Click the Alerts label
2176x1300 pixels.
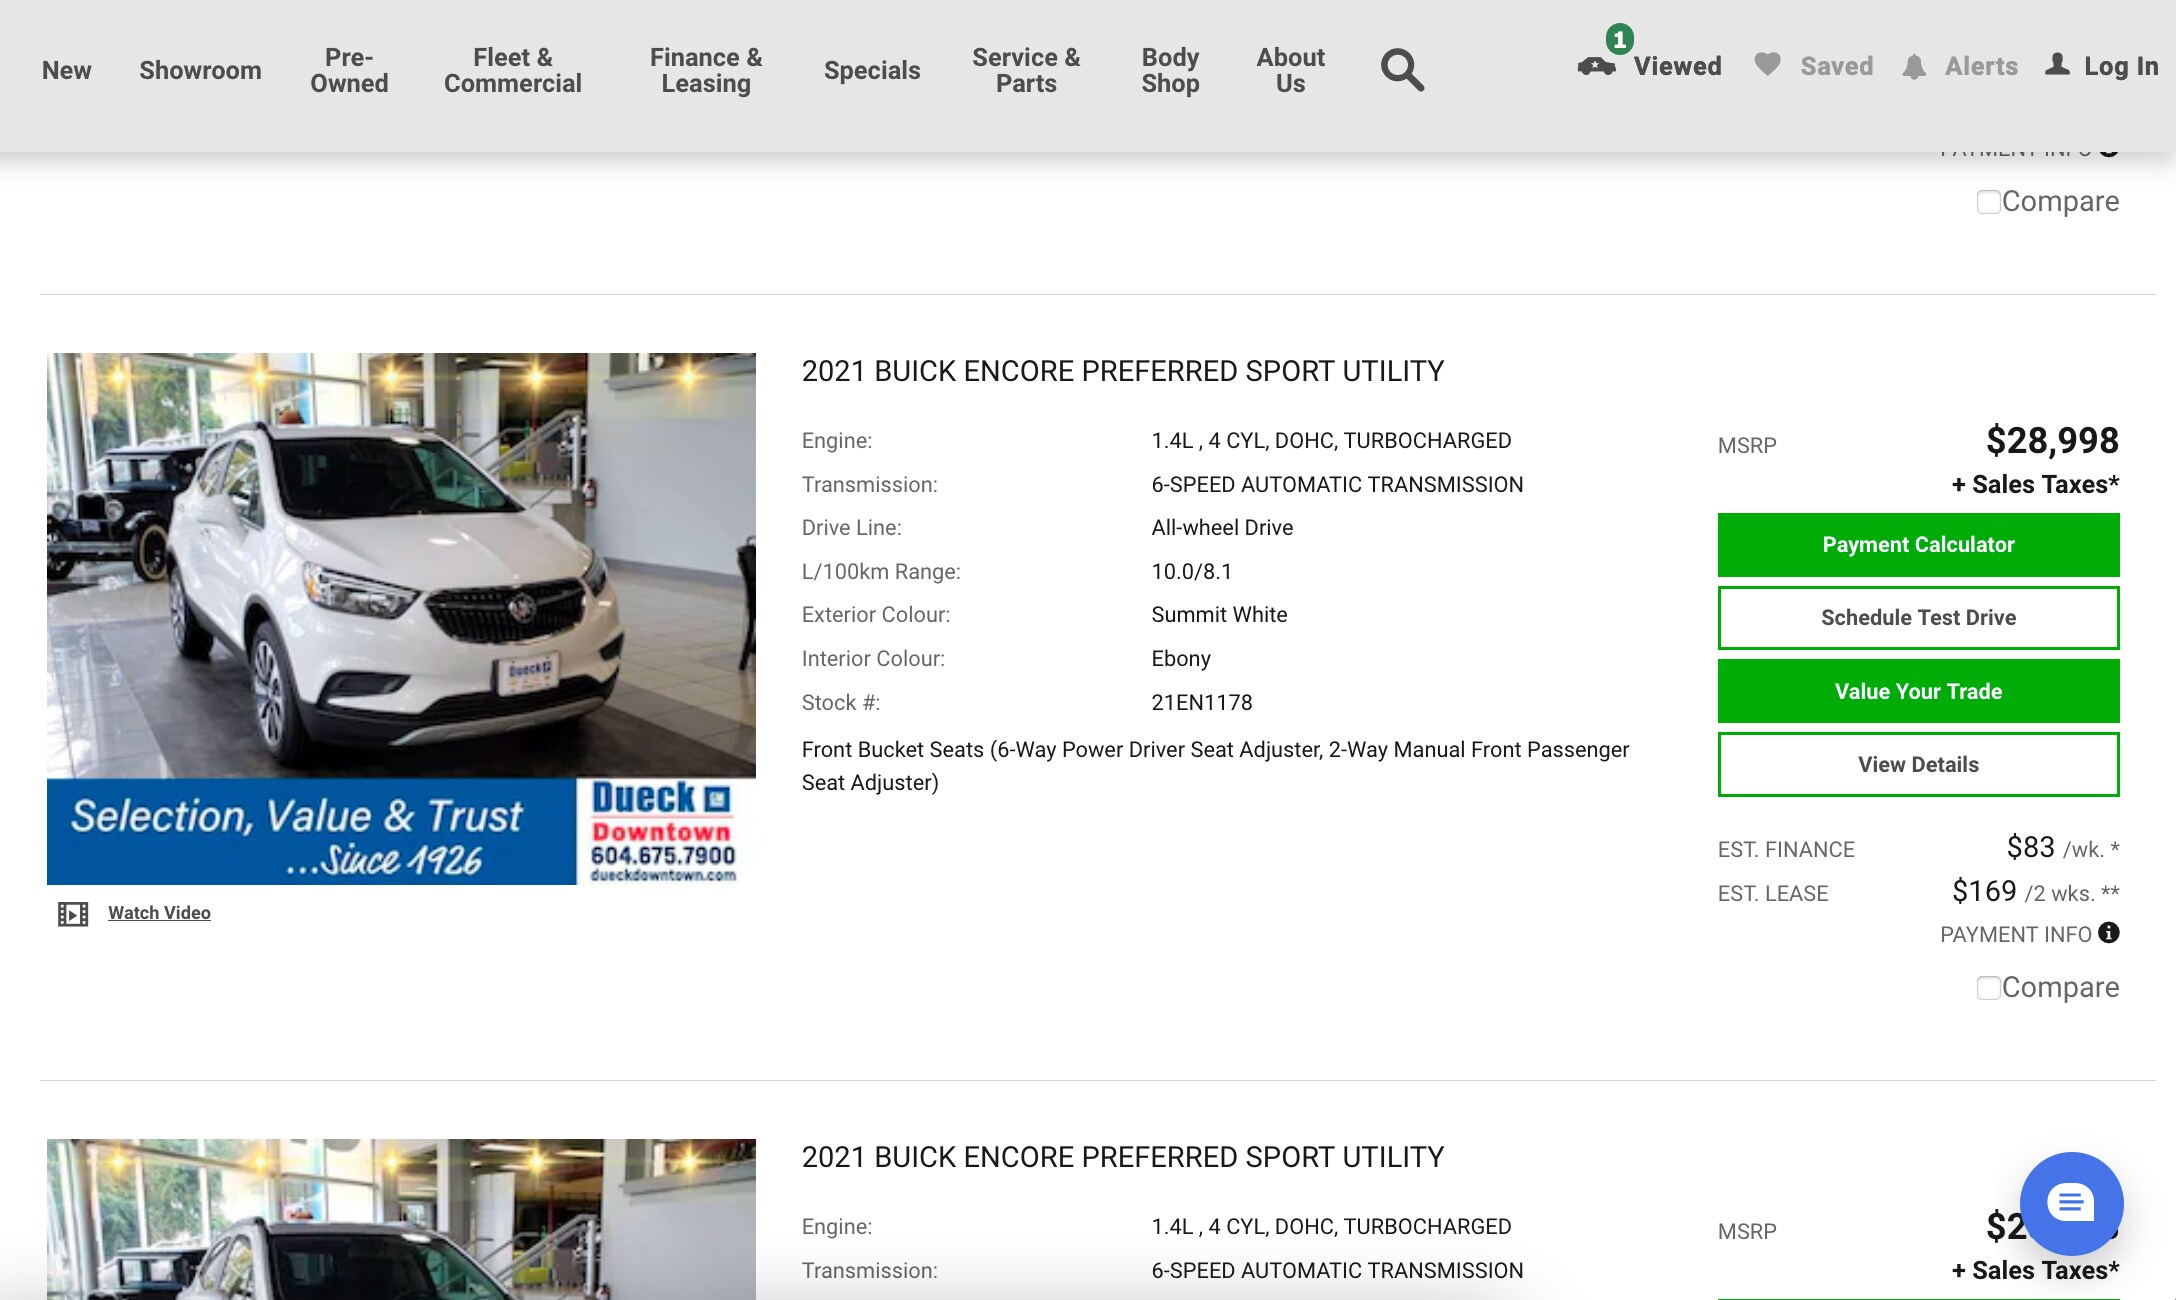tap(1981, 66)
